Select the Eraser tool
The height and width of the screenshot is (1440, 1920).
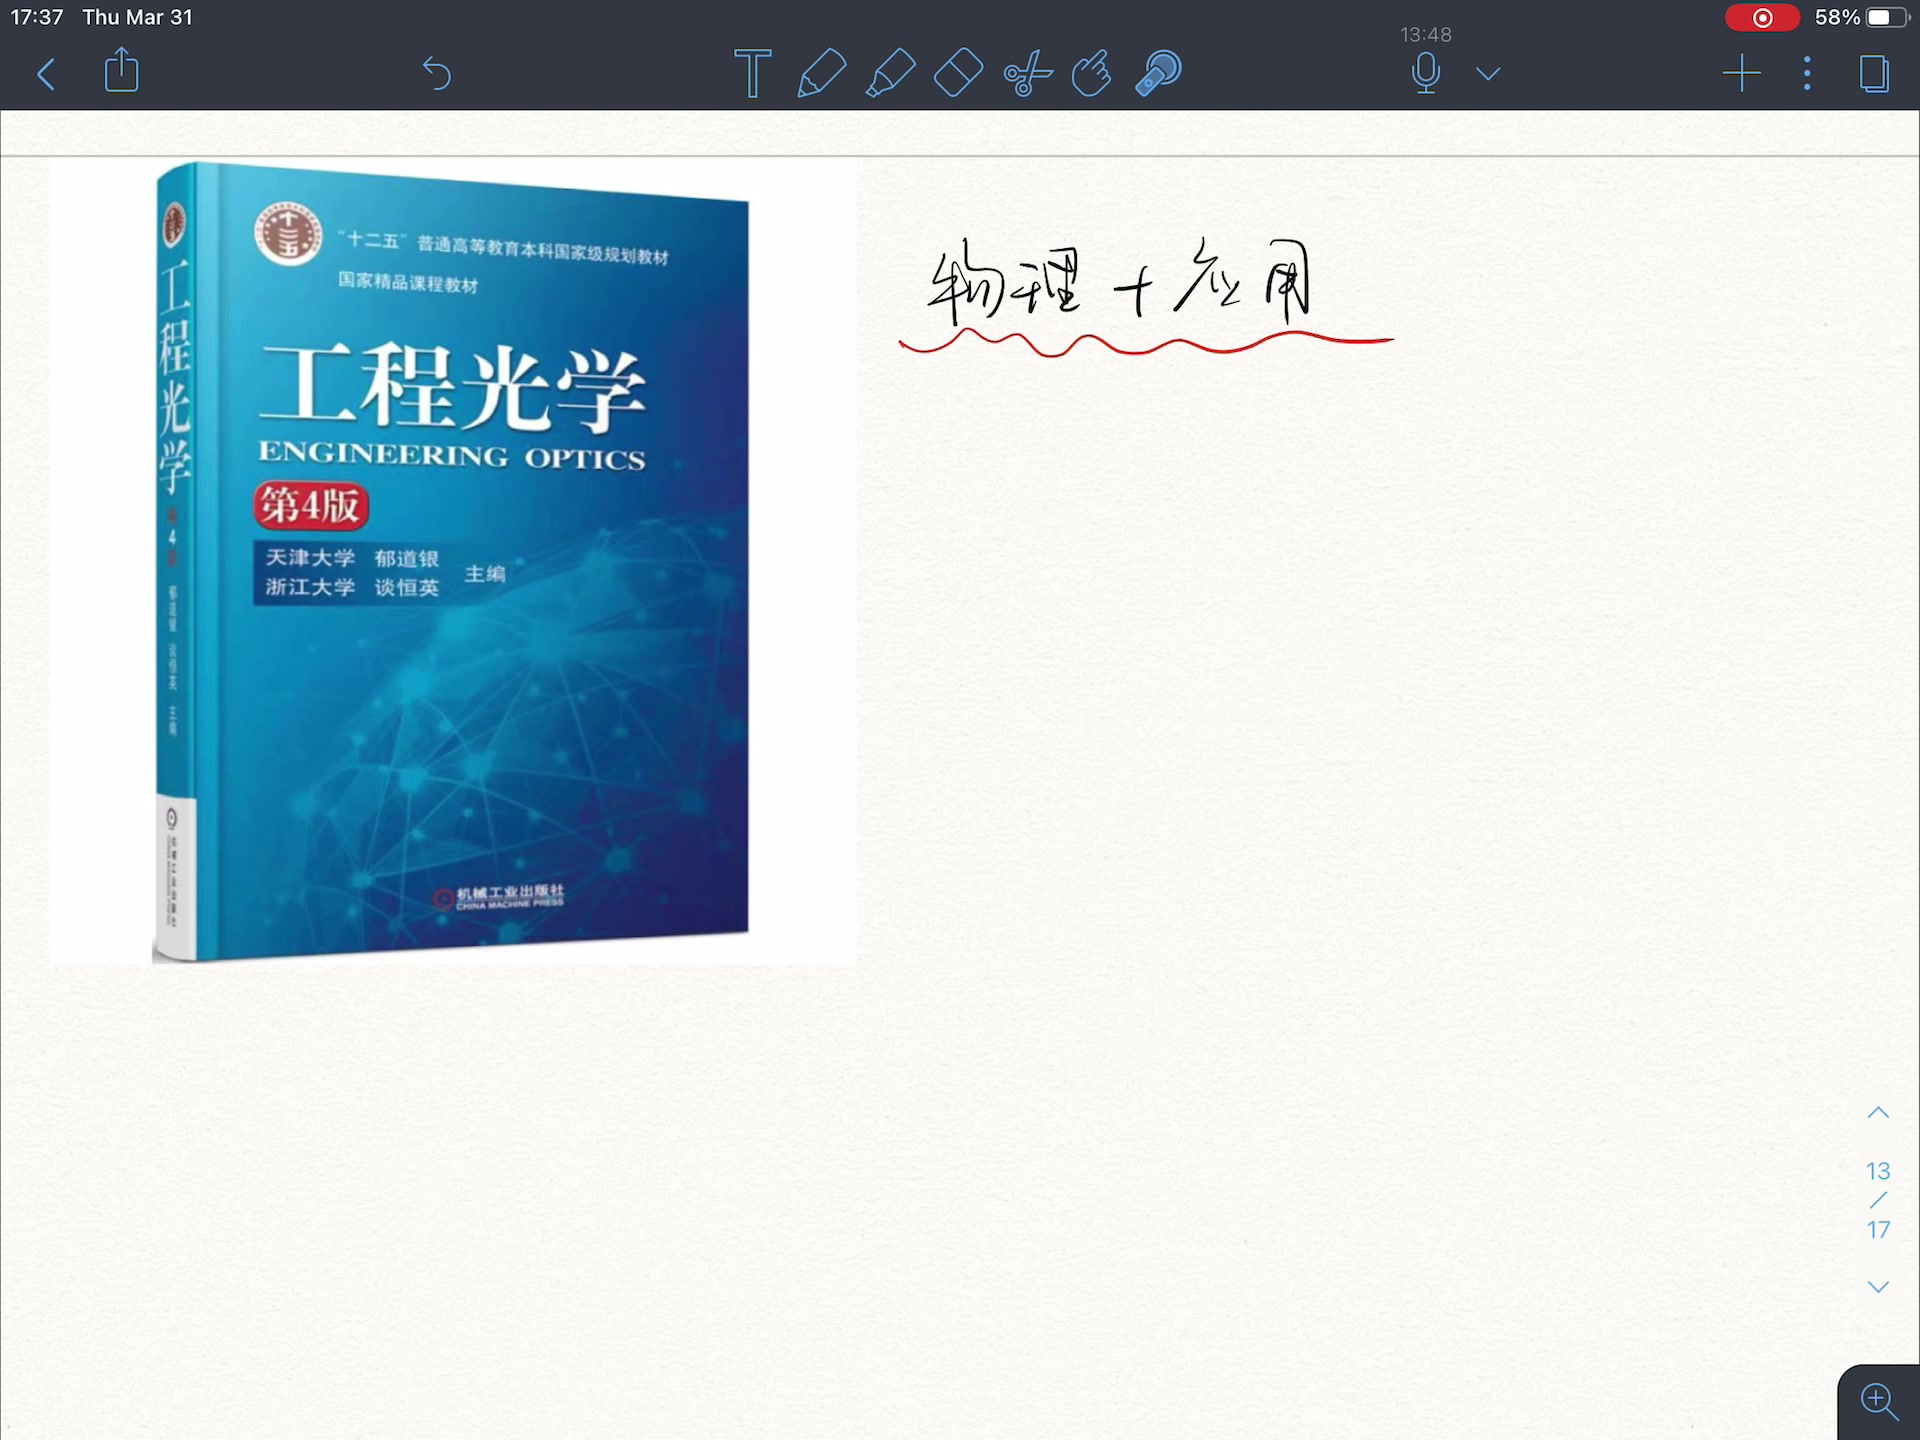click(958, 73)
